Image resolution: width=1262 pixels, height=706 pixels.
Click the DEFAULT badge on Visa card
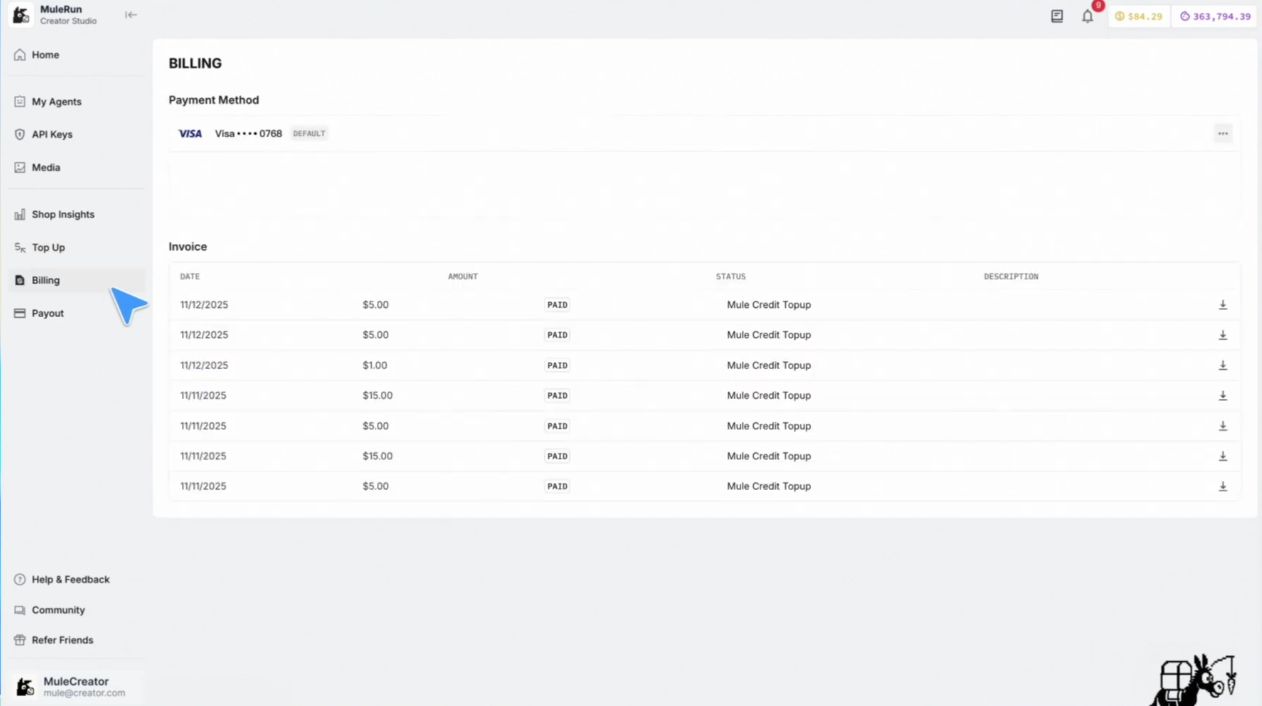309,133
